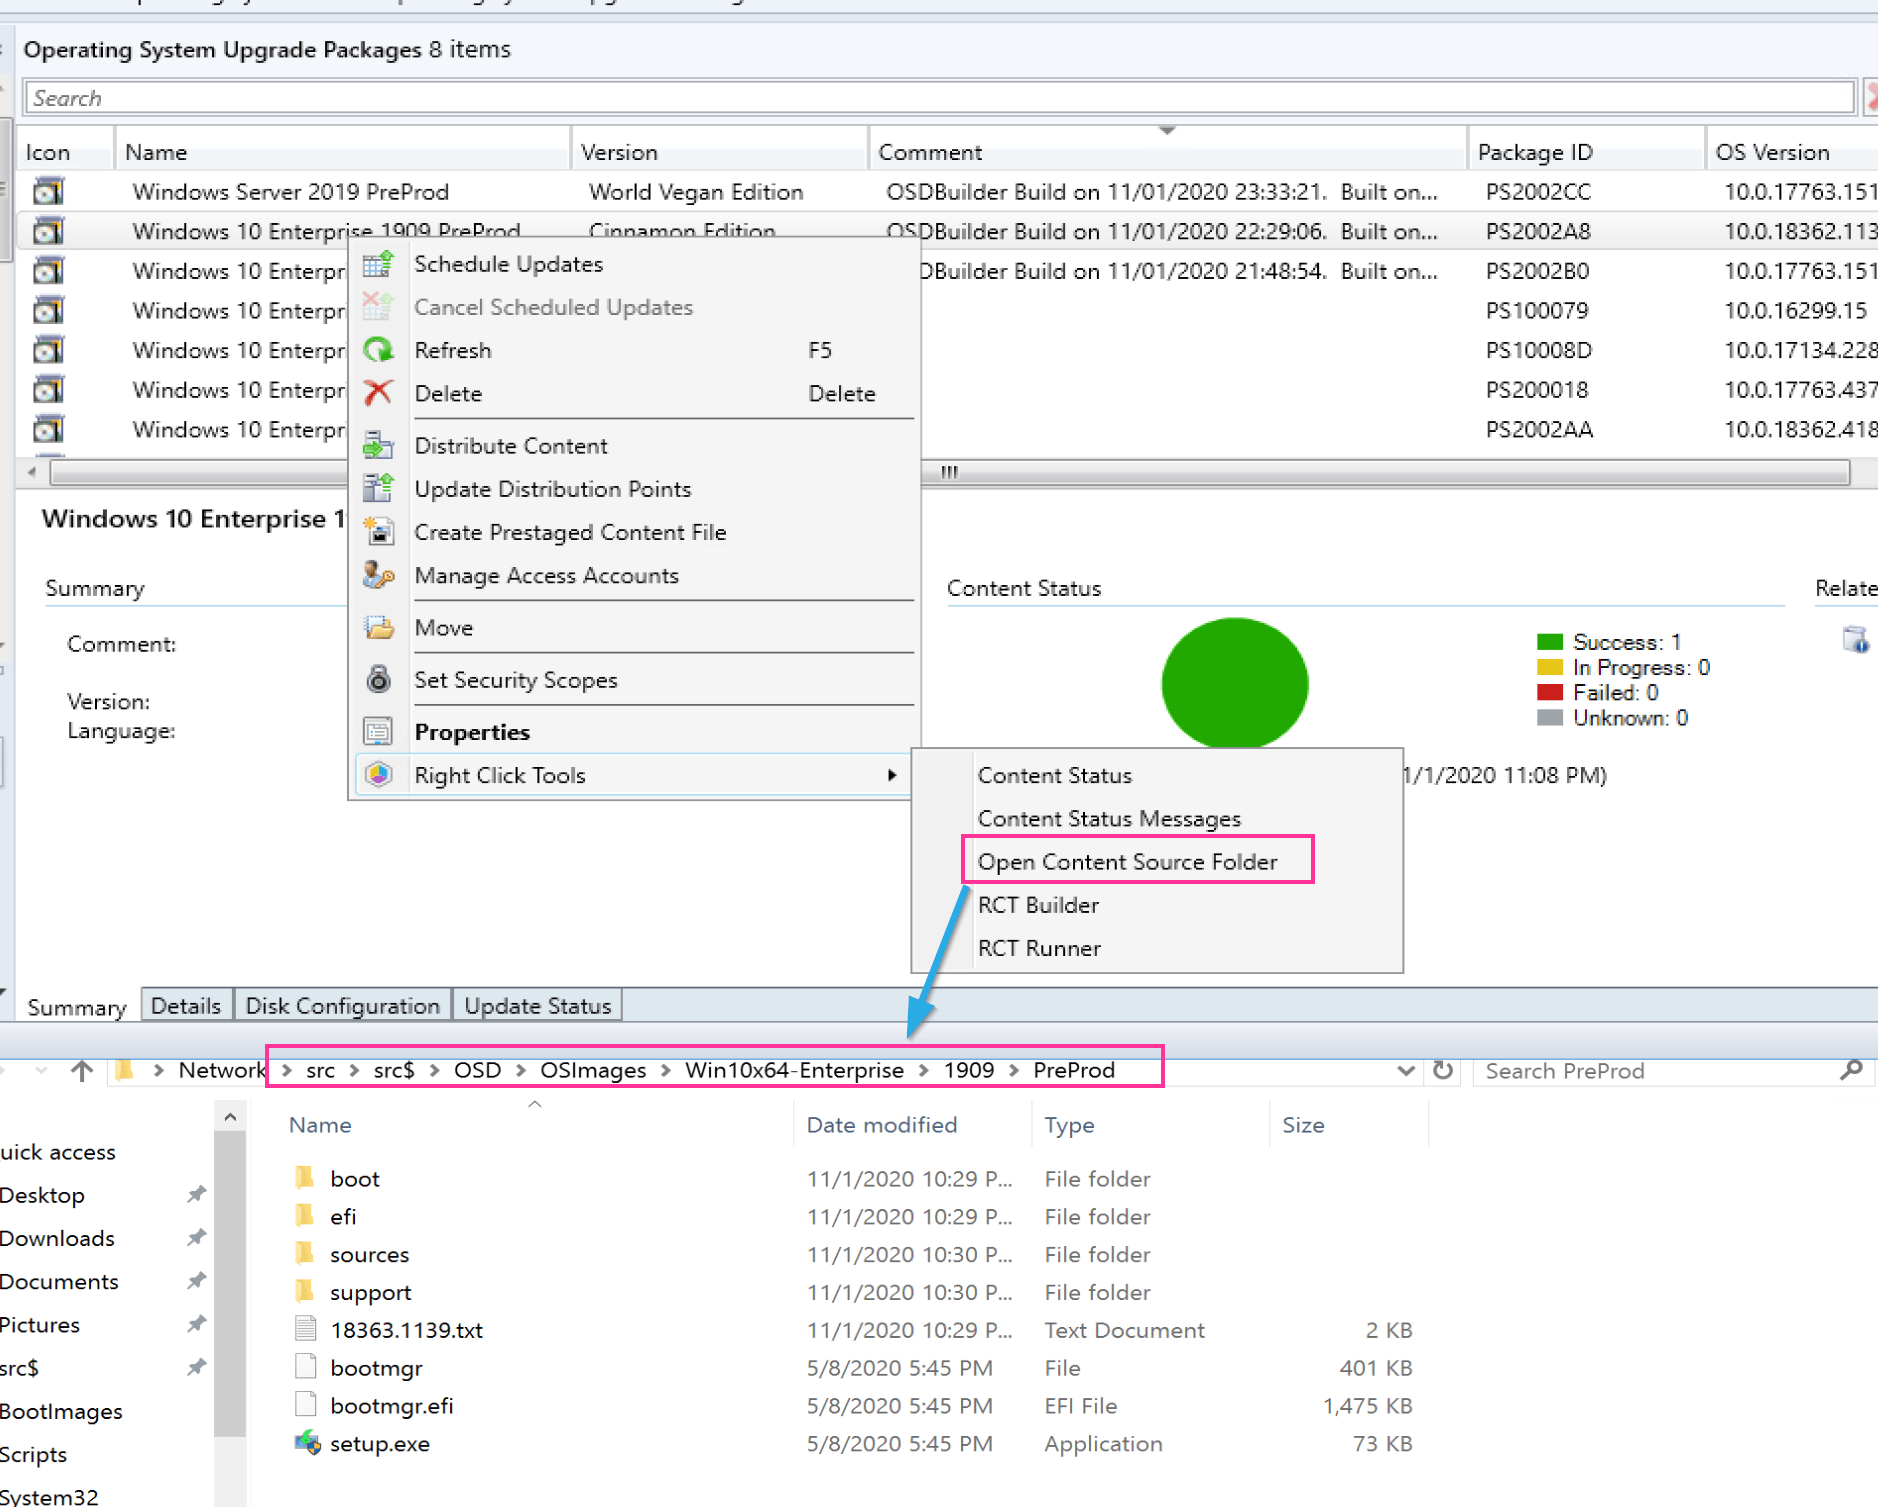1878x1507 pixels.
Task: Click the Windows Server 2019 PreProd package icon
Action: click(48, 192)
